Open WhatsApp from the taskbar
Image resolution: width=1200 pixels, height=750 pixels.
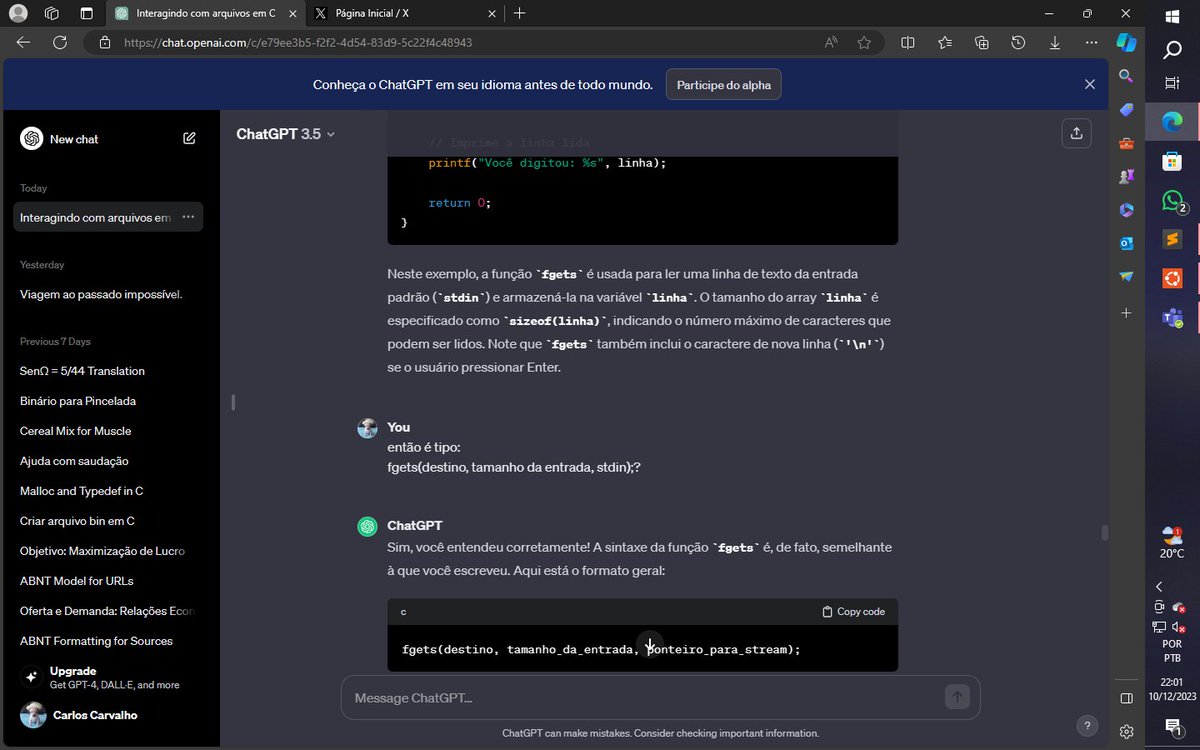1172,201
